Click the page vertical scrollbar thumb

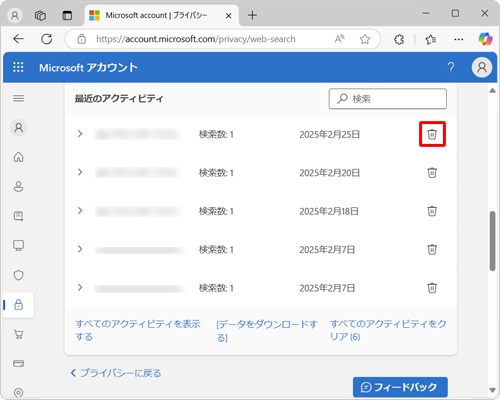[492, 241]
